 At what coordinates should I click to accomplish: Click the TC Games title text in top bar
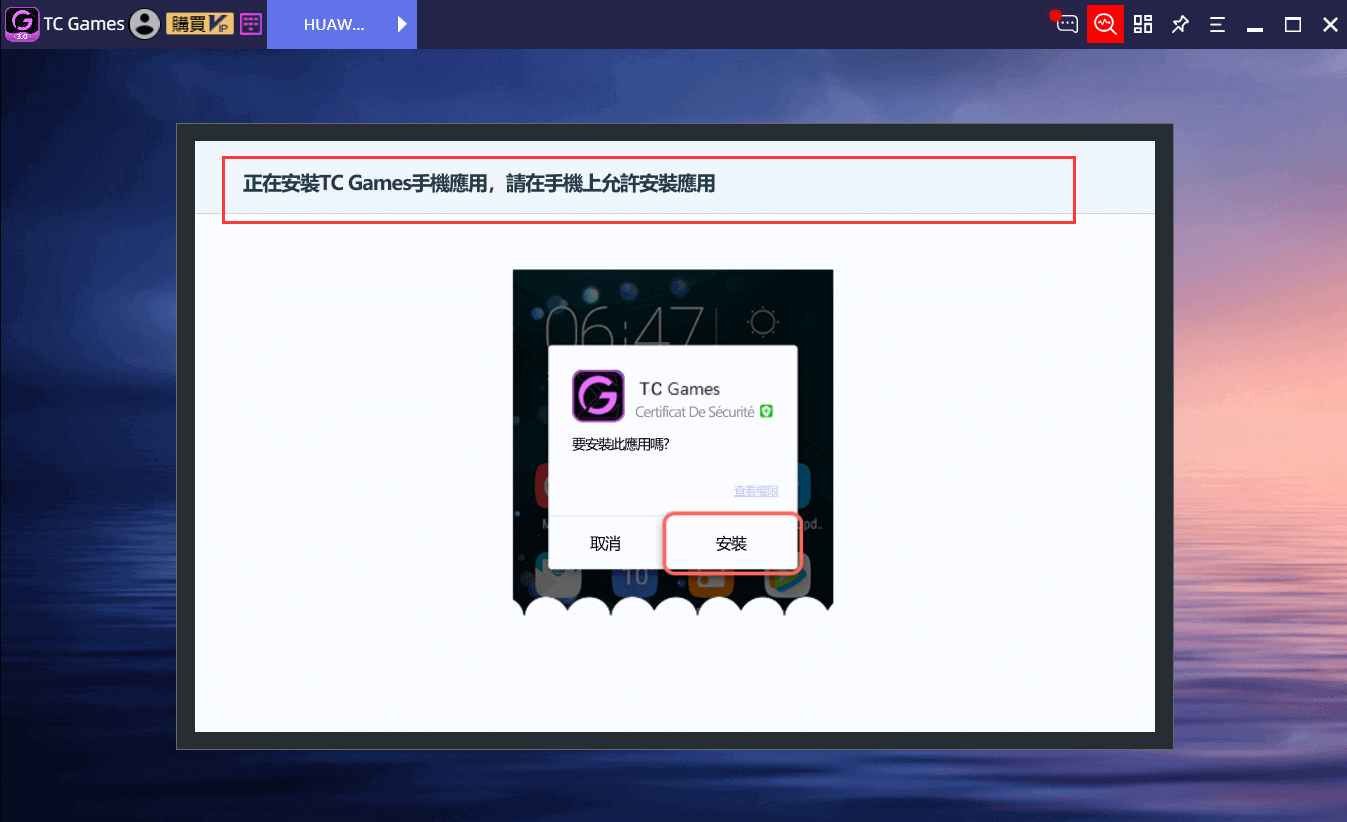(84, 24)
